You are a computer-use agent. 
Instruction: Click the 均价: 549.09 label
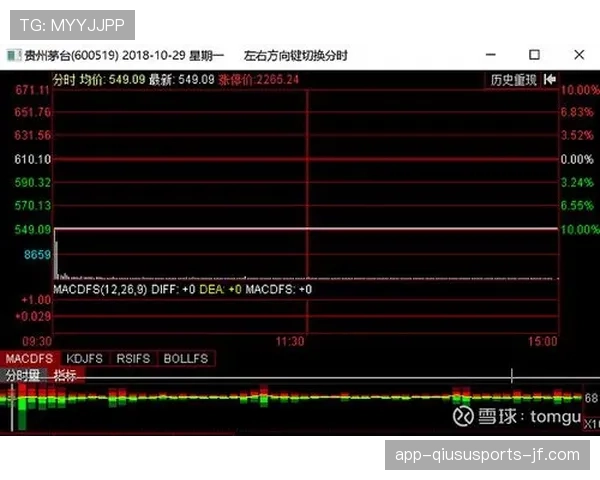coord(112,80)
